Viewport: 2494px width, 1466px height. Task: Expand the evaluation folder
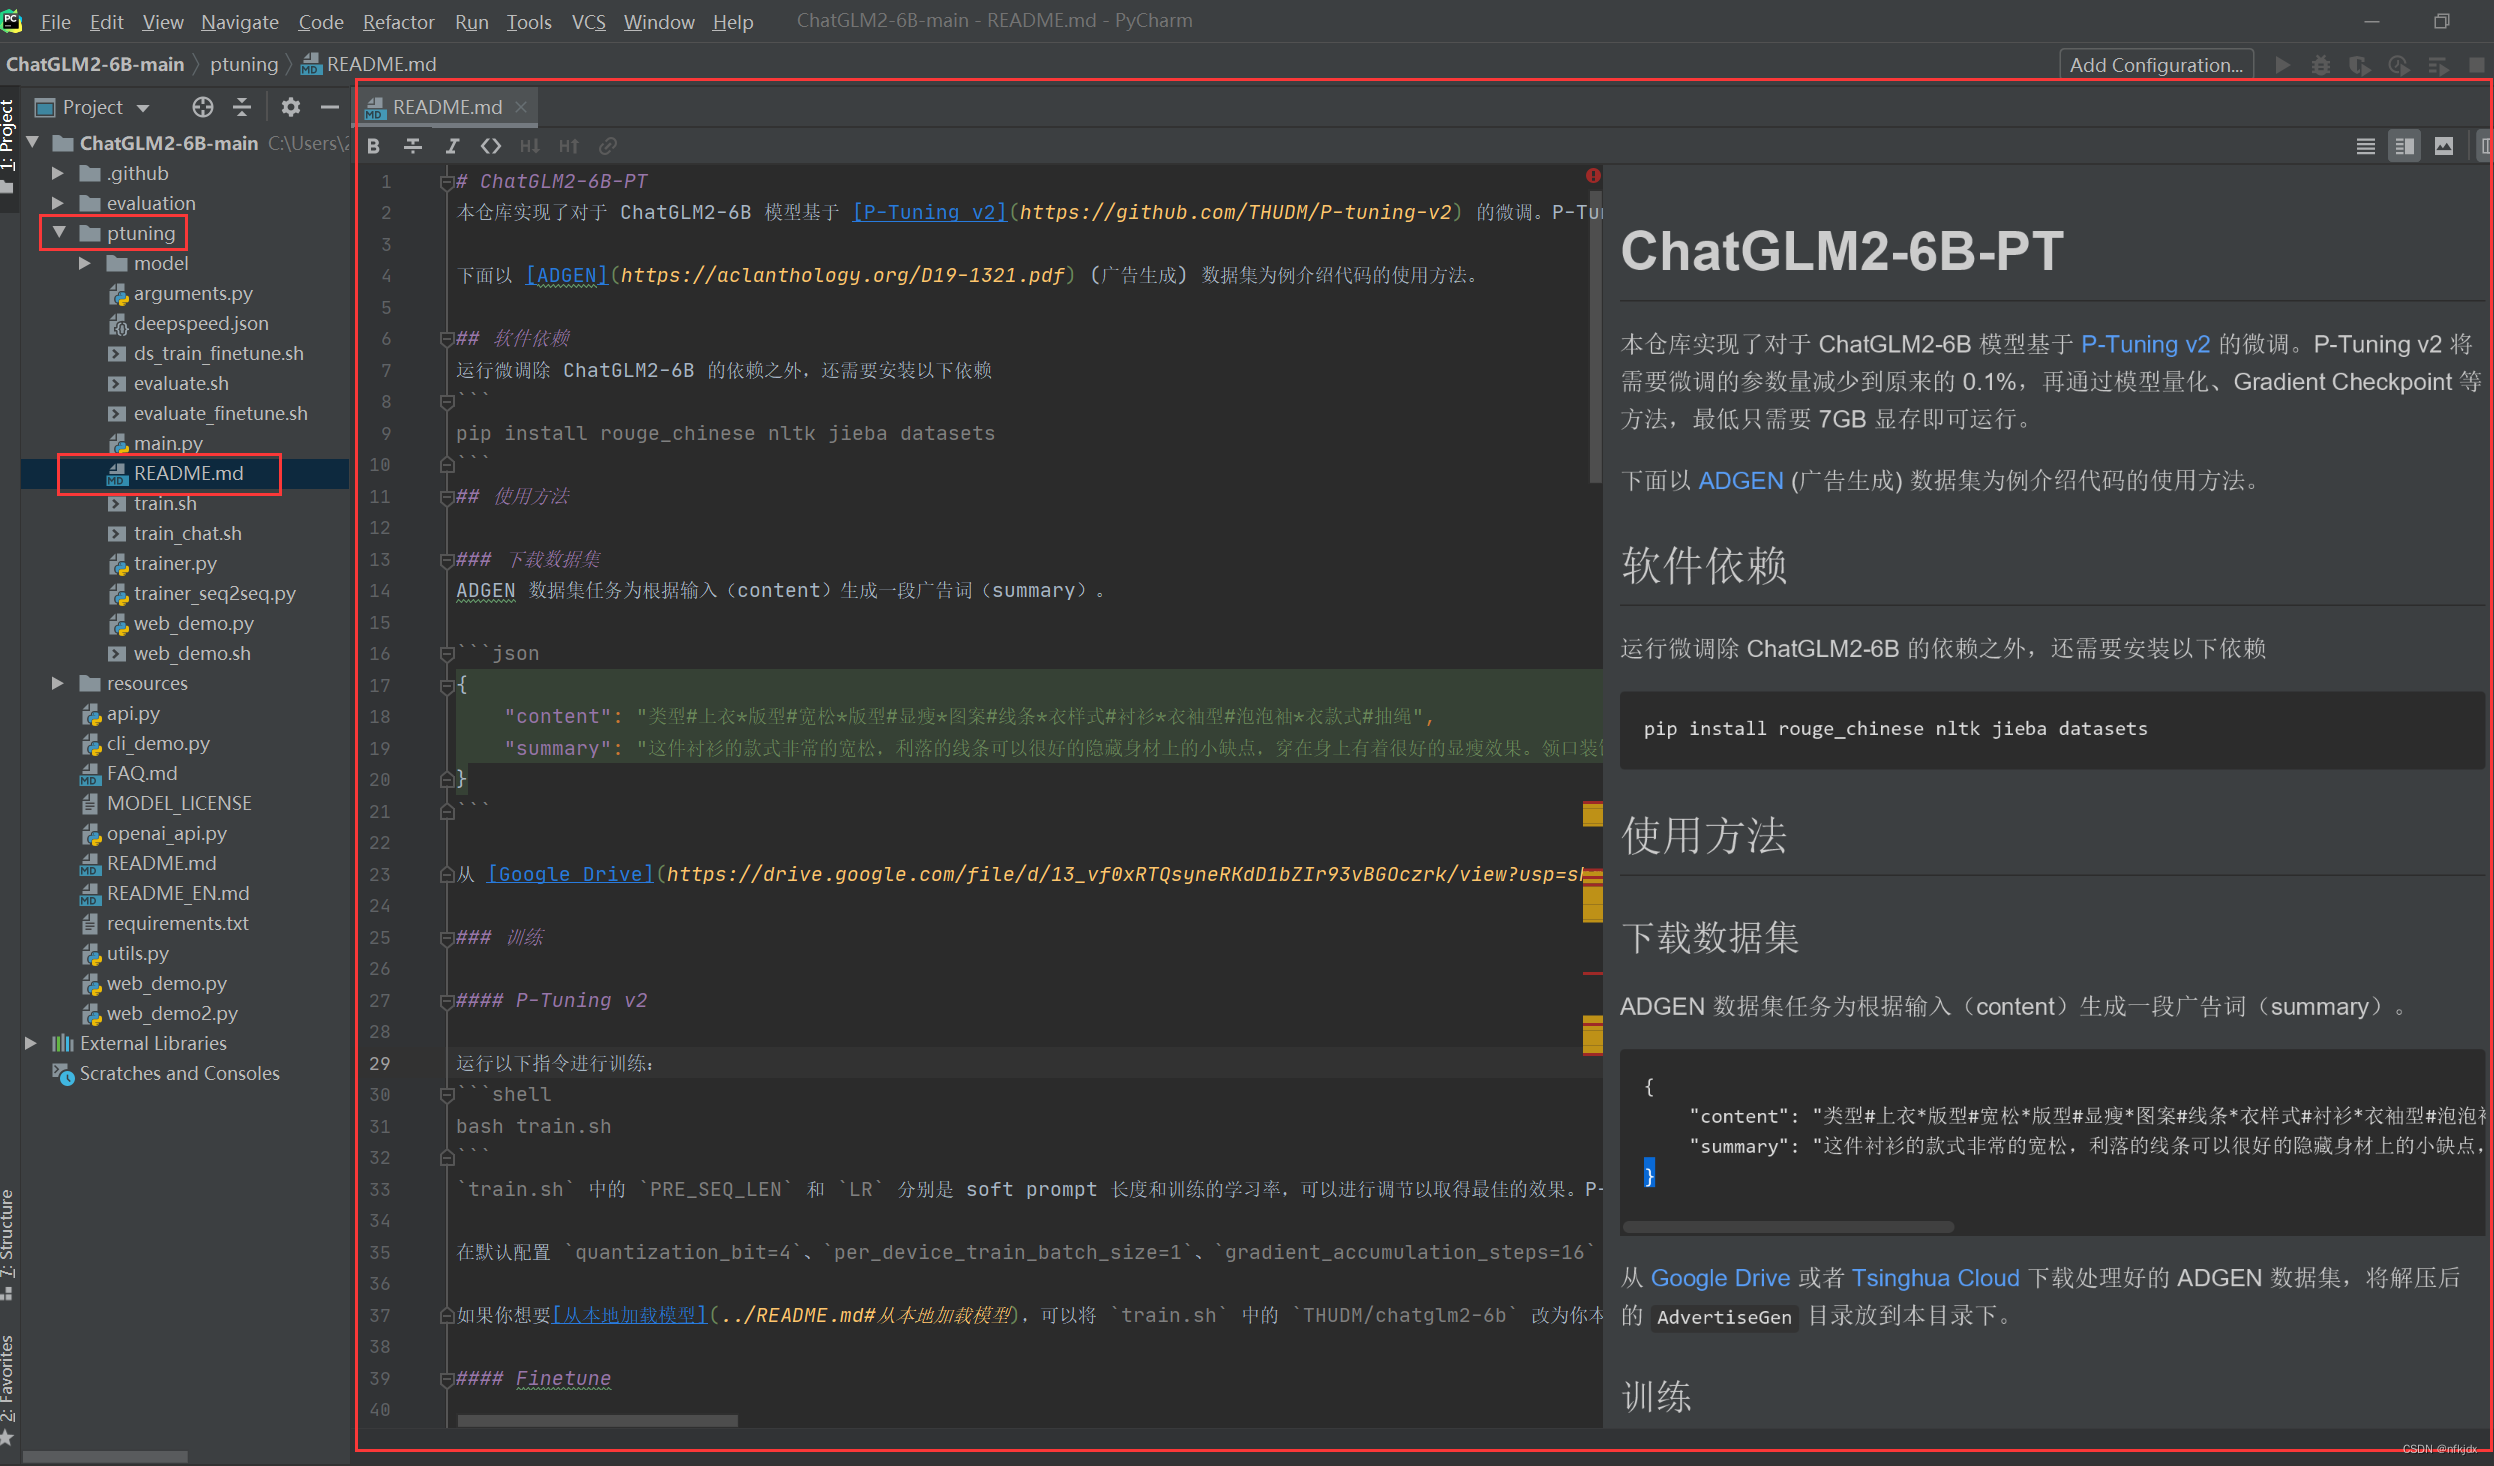coord(58,203)
